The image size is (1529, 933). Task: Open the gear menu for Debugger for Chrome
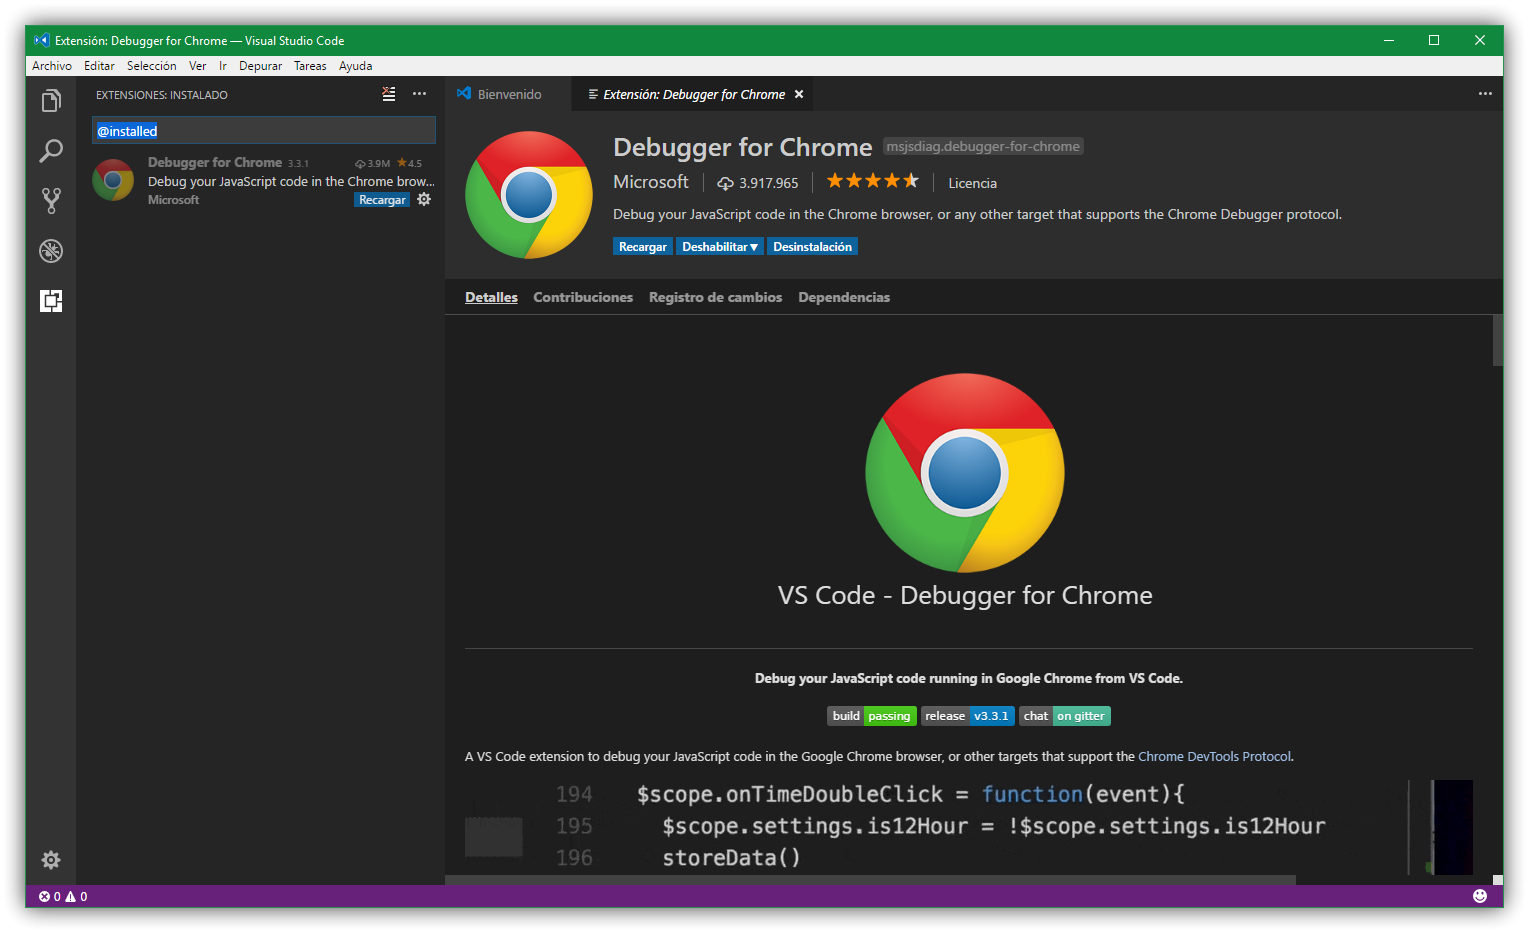click(424, 199)
